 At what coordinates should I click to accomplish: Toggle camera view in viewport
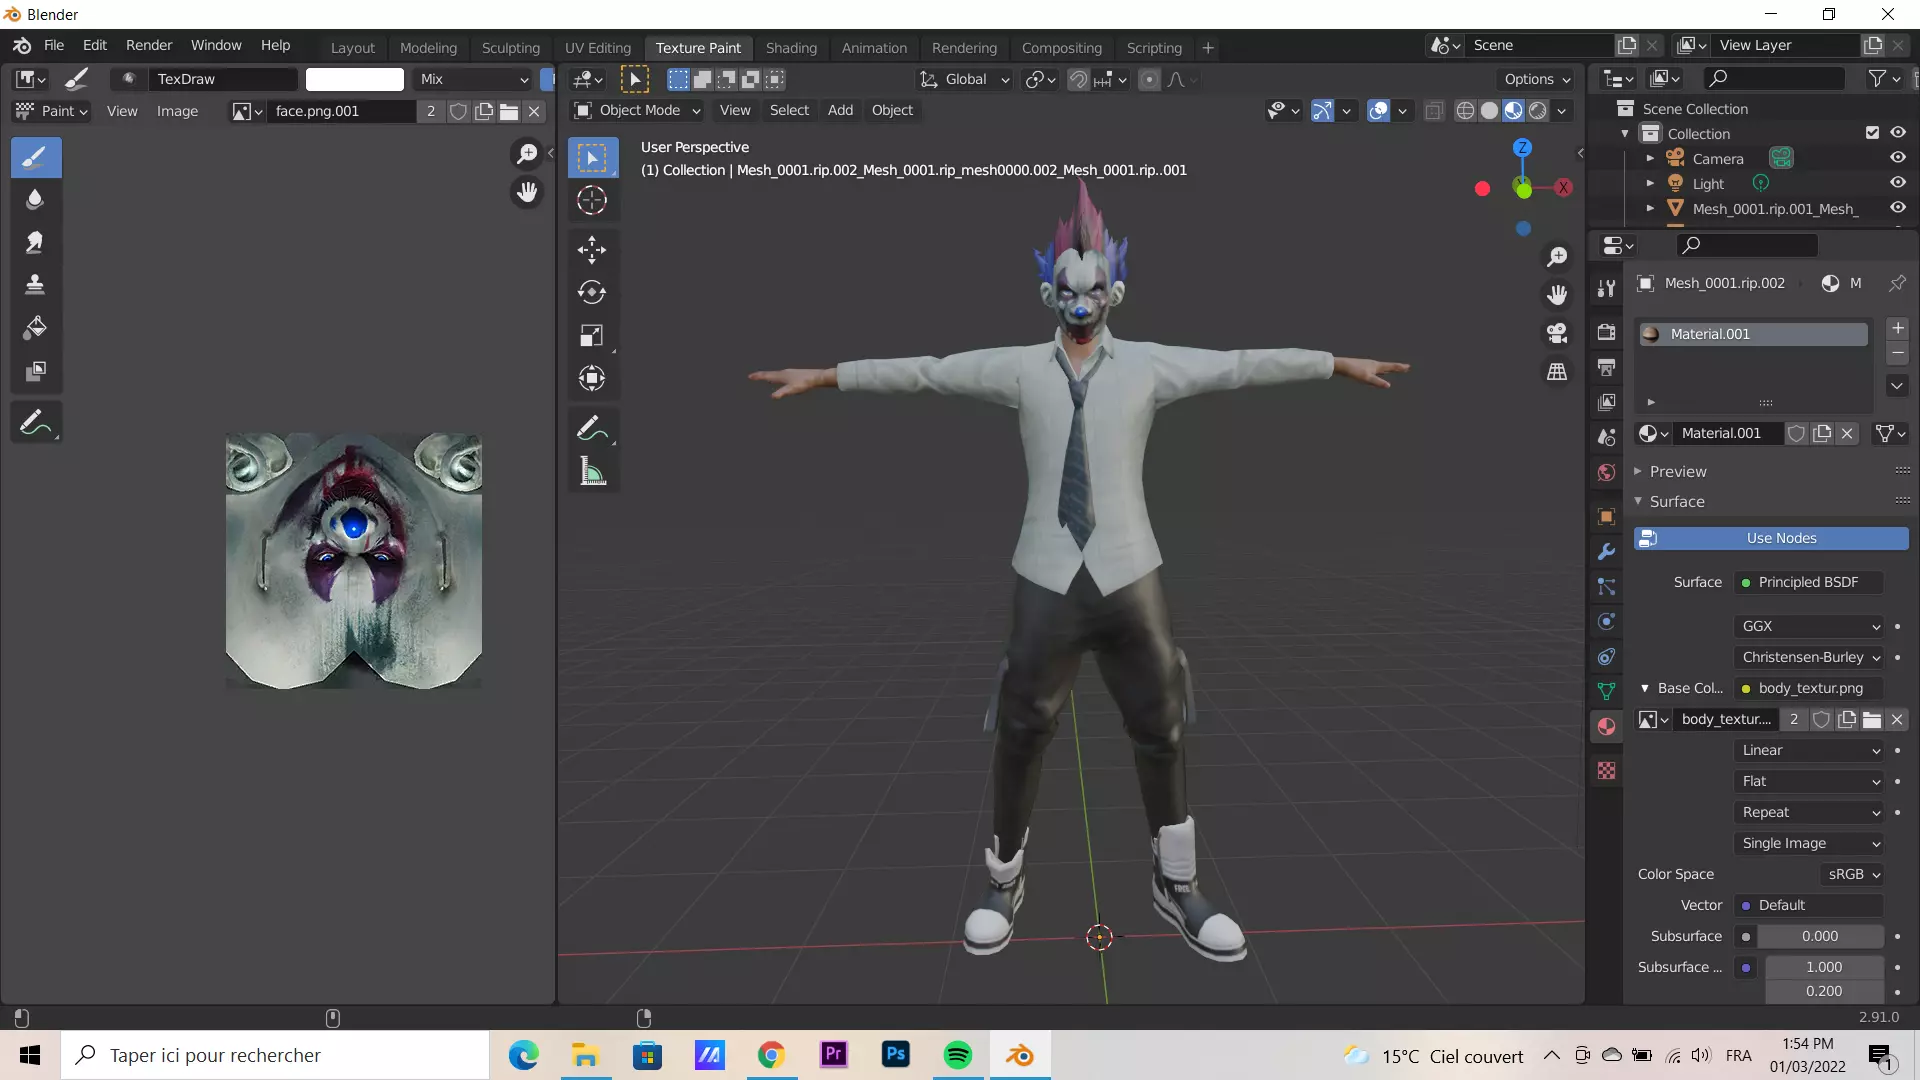click(x=1557, y=333)
